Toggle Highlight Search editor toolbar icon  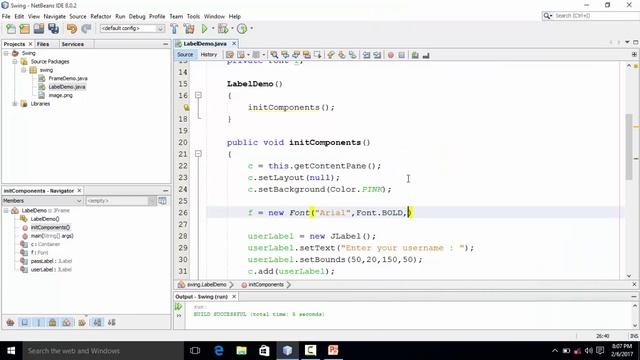pyautogui.click(x=307, y=55)
